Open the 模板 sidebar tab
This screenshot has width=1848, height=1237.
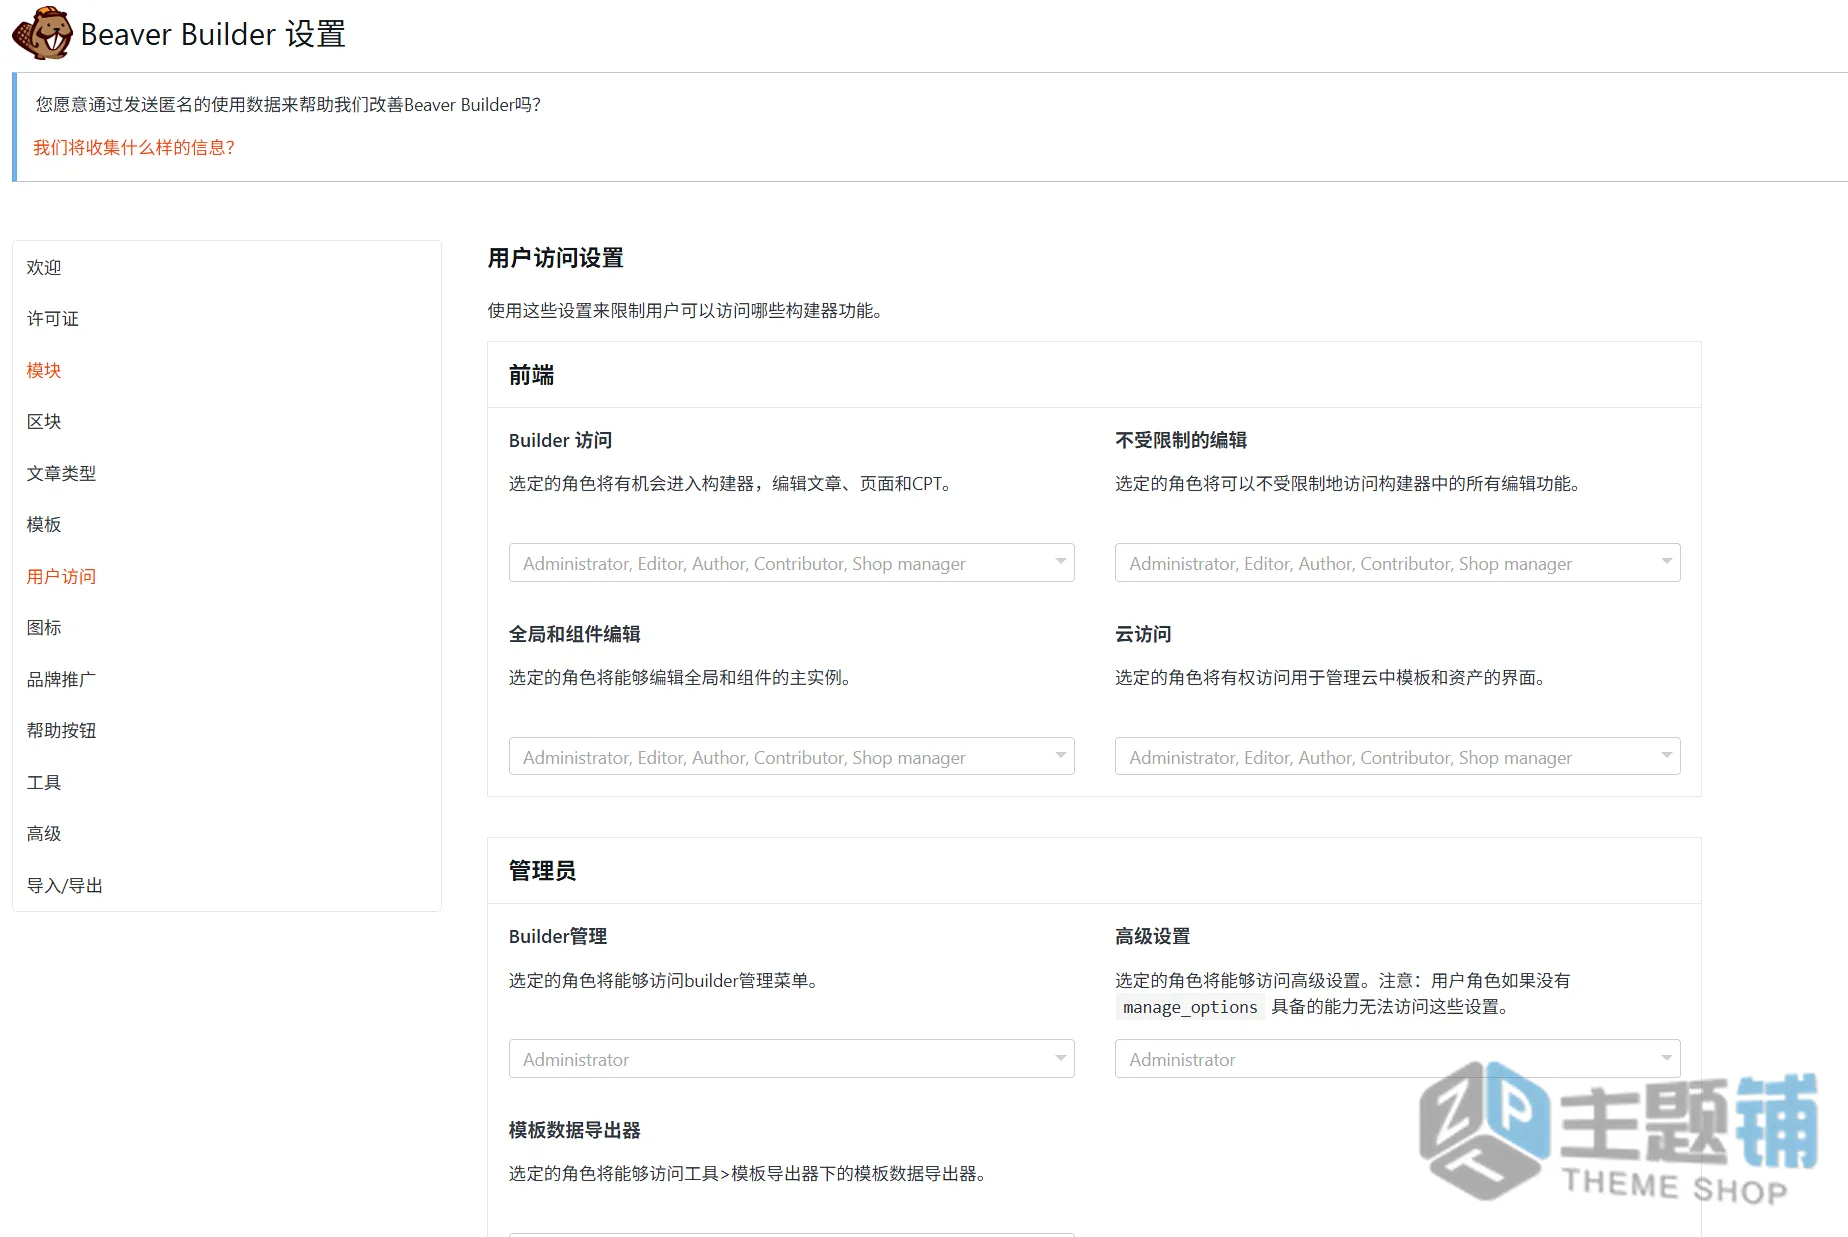point(44,524)
